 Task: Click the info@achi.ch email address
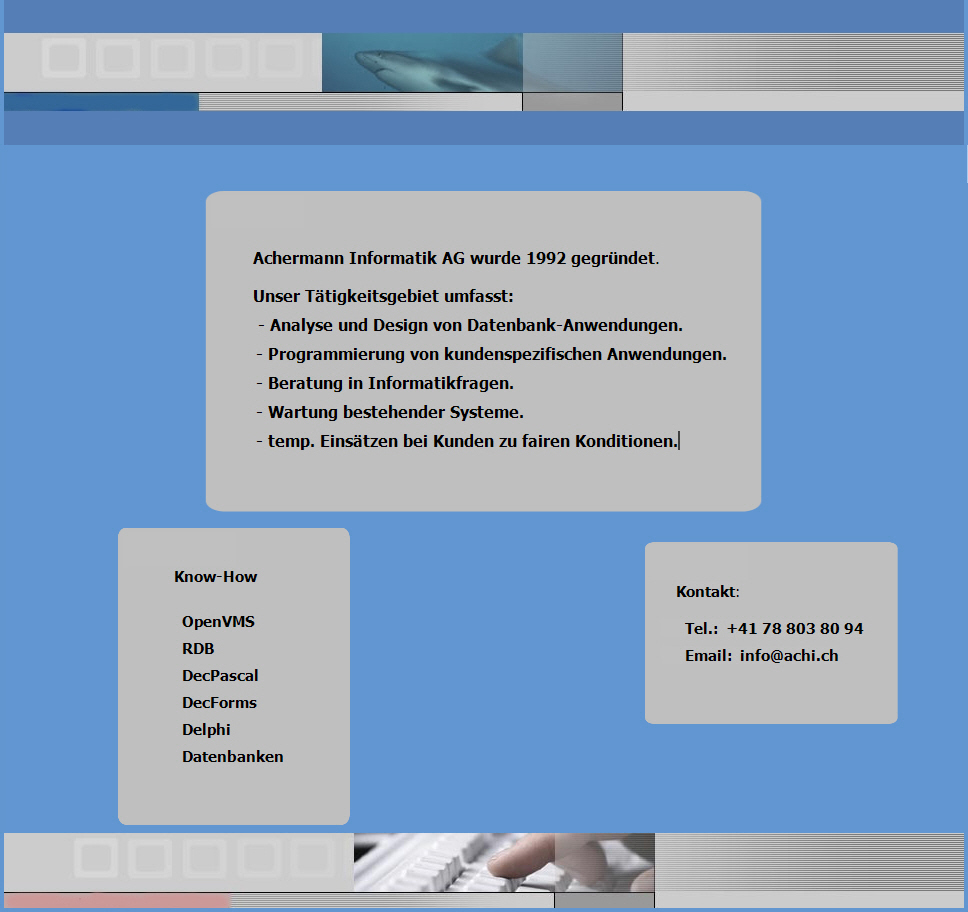pos(789,656)
